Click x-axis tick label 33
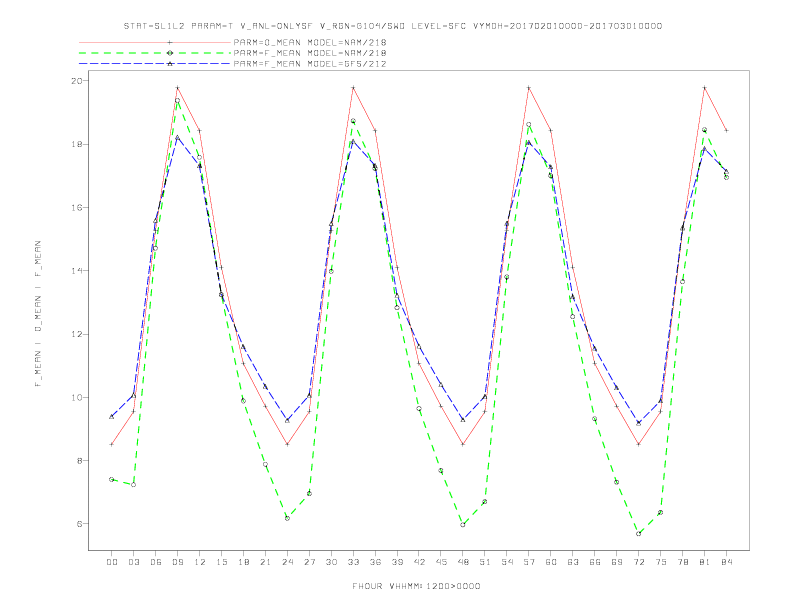The height and width of the screenshot is (612, 792). [353, 562]
